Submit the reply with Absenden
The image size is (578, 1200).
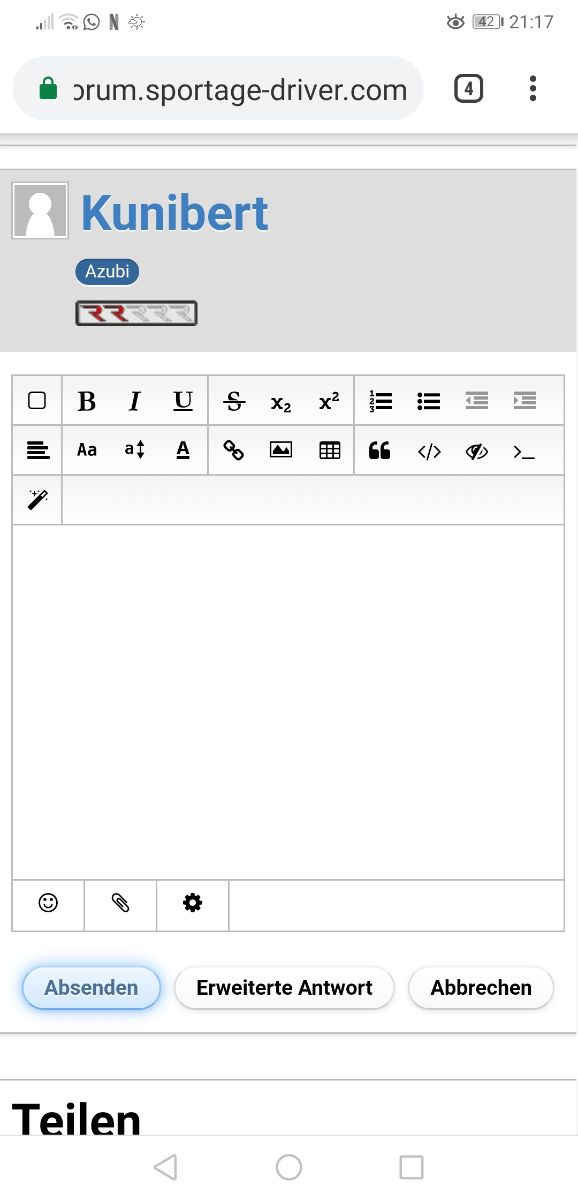click(91, 987)
